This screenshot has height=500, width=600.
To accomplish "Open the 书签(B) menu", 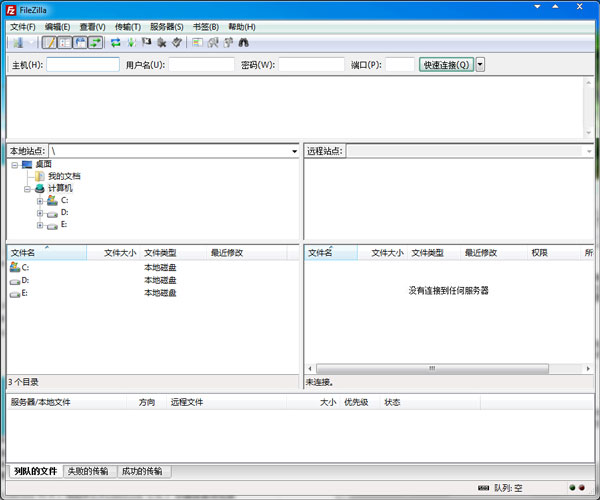I will click(x=206, y=27).
